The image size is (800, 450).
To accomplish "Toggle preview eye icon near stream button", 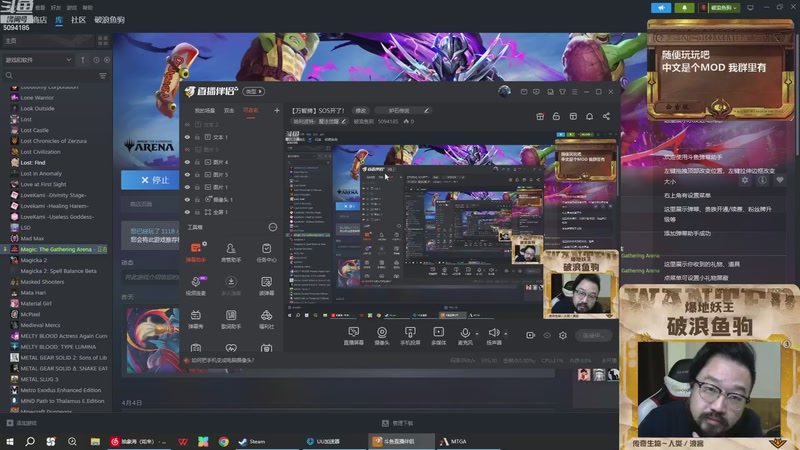I will click(x=547, y=335).
